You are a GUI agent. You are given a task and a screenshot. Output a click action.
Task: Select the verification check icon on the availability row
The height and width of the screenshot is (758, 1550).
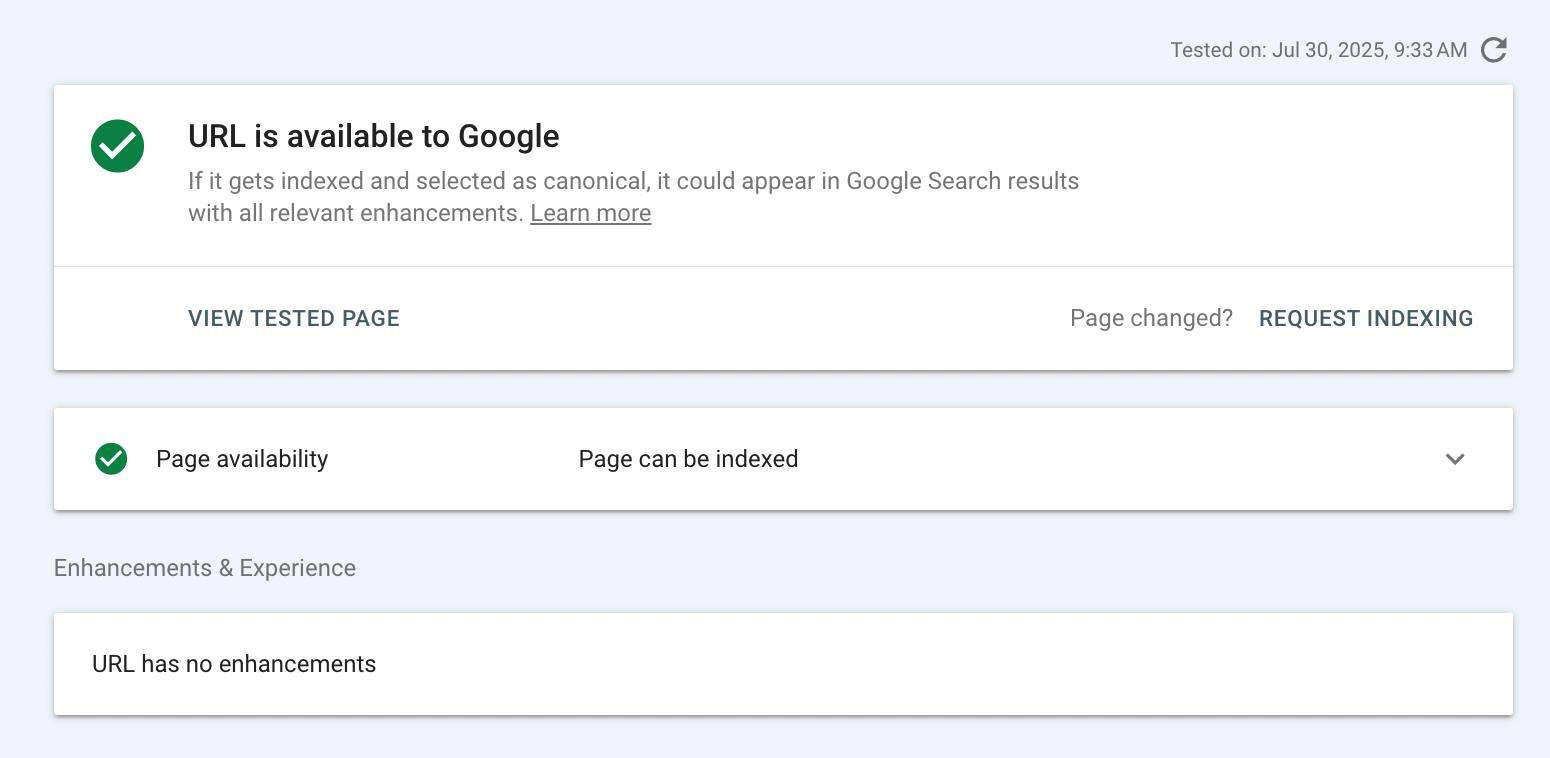click(110, 459)
